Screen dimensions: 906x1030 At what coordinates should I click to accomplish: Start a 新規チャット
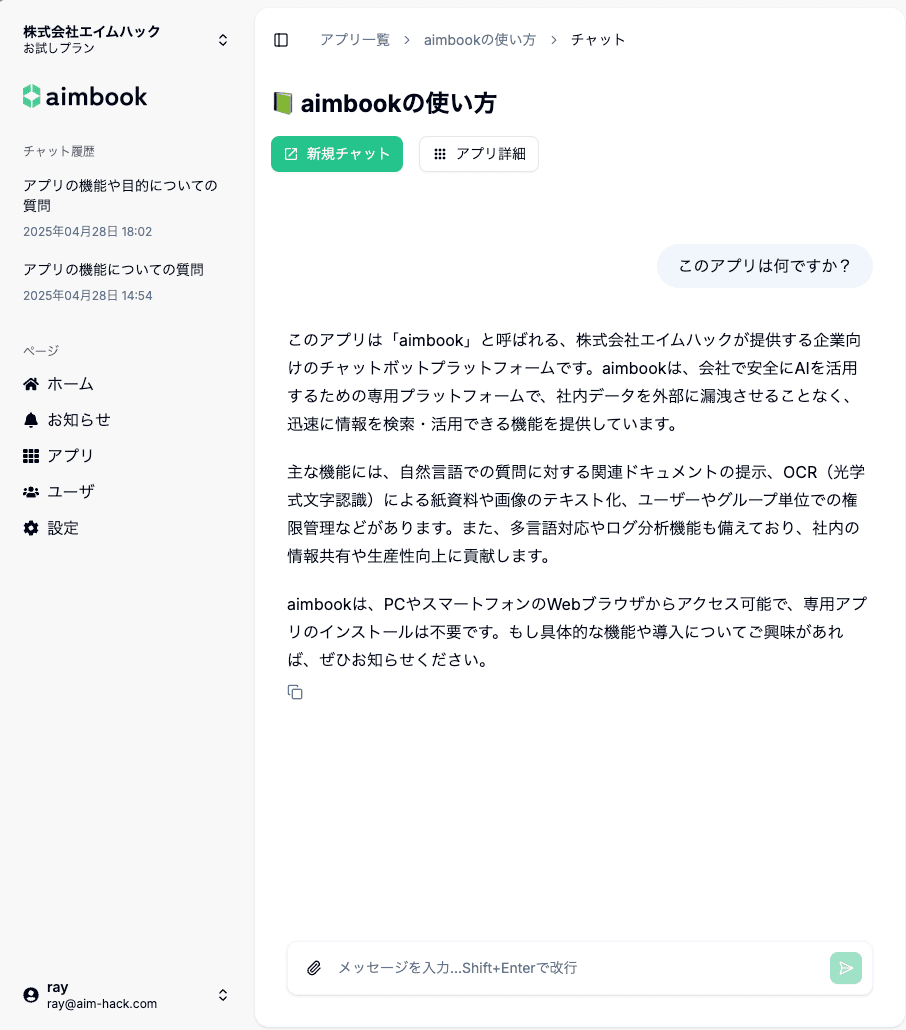(x=337, y=154)
